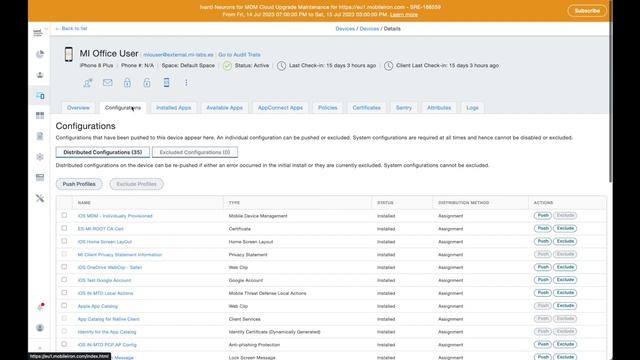This screenshot has width=640, height=360.
Task: Exclude the iOS Test Google Account configuration
Action: [x=565, y=280]
